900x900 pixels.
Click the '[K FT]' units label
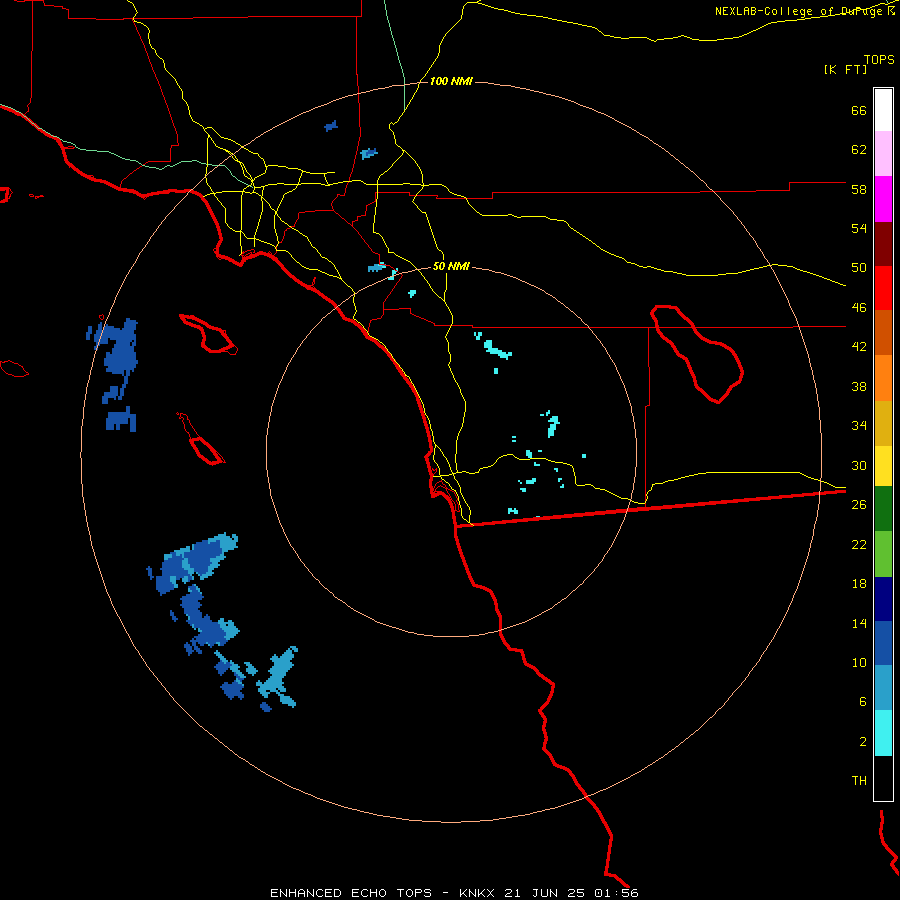pos(845,69)
